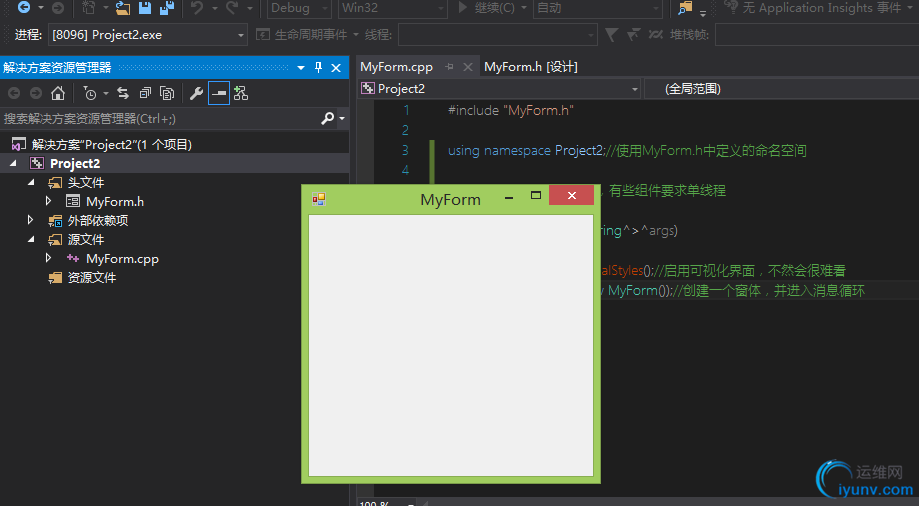Open Properties wrench icon in Solution Explorer
The image size is (919, 506).
tap(196, 93)
